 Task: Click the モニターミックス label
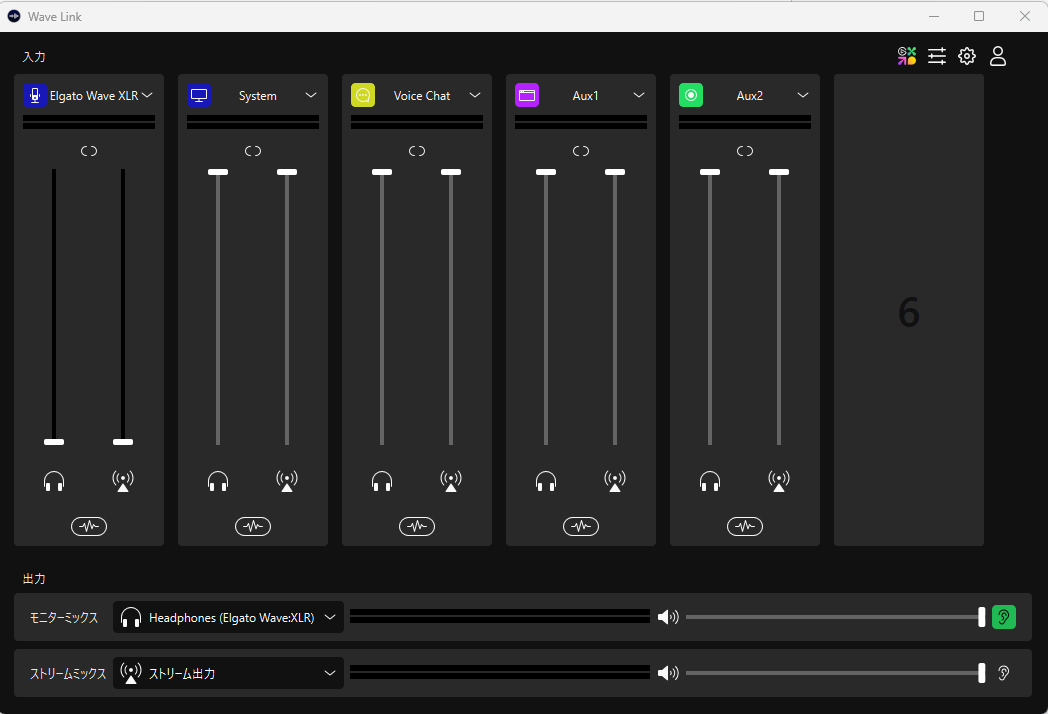point(63,617)
